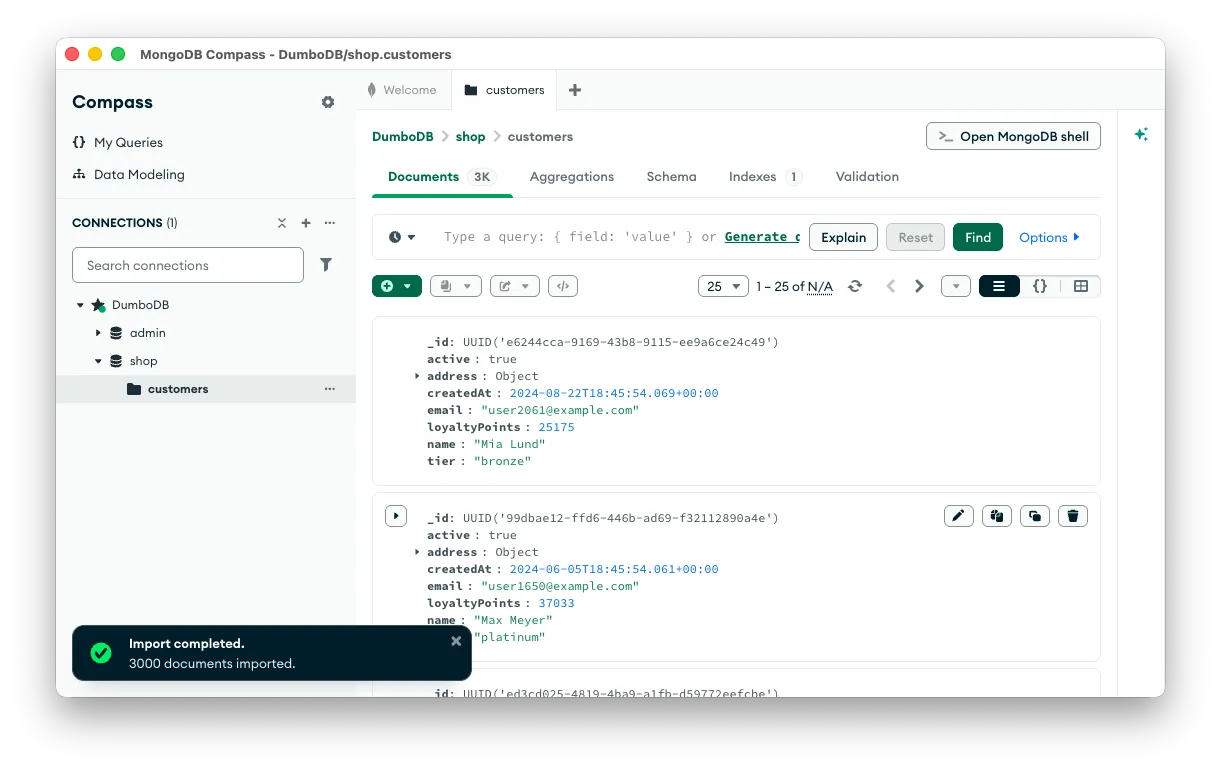Run query with Find button
Viewport: 1221px width, 771px height.
pyautogui.click(x=978, y=237)
